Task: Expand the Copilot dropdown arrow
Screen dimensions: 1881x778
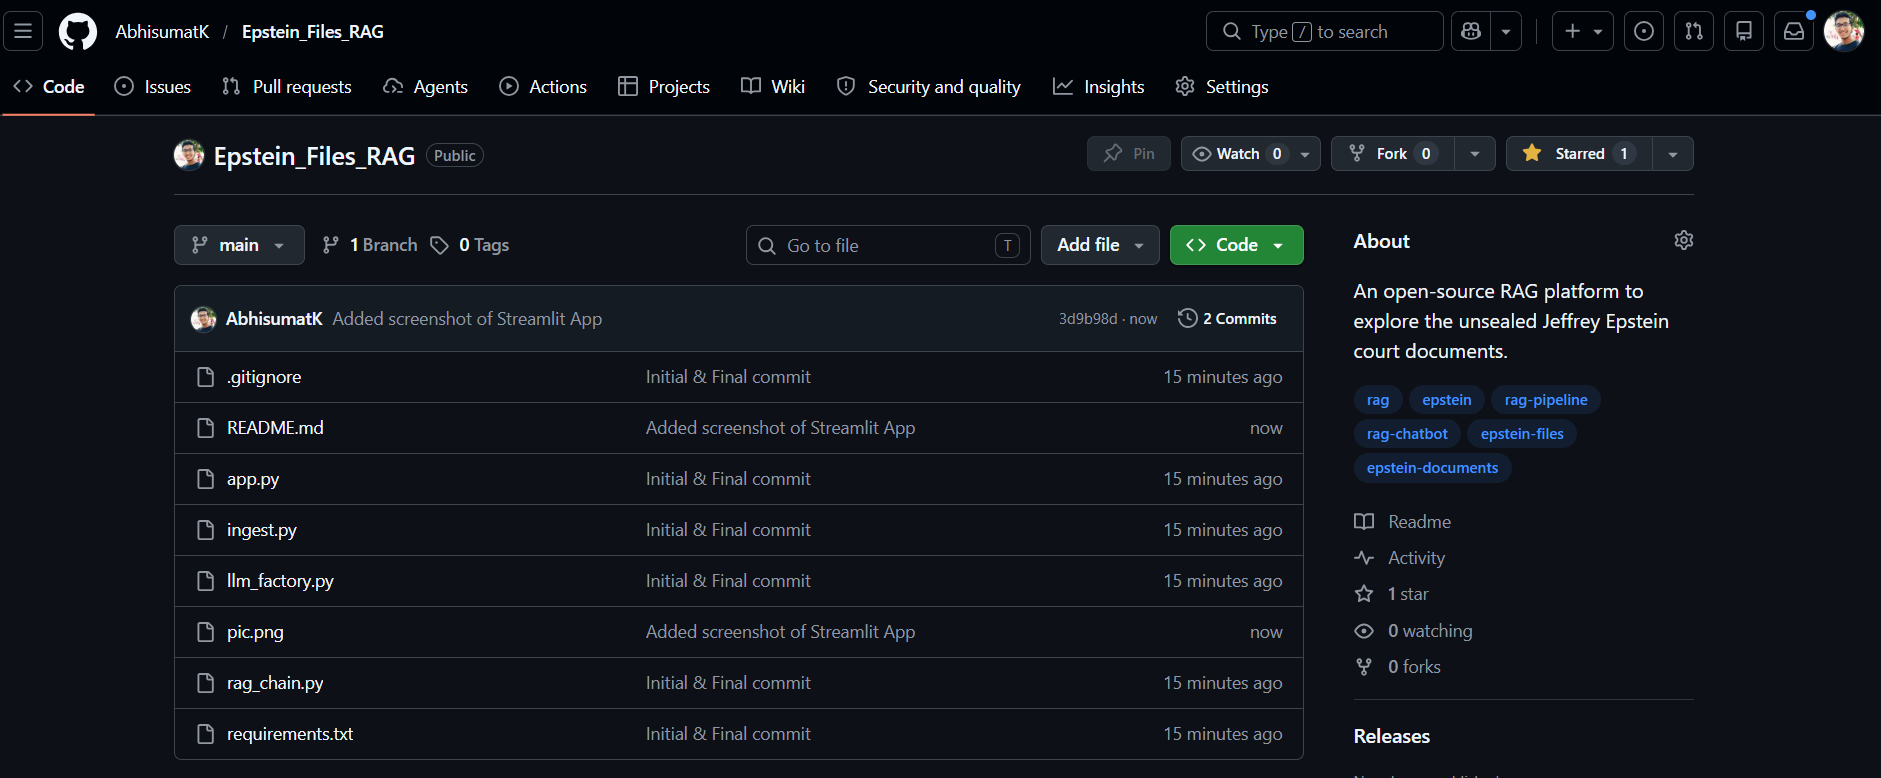Action: 1506,31
